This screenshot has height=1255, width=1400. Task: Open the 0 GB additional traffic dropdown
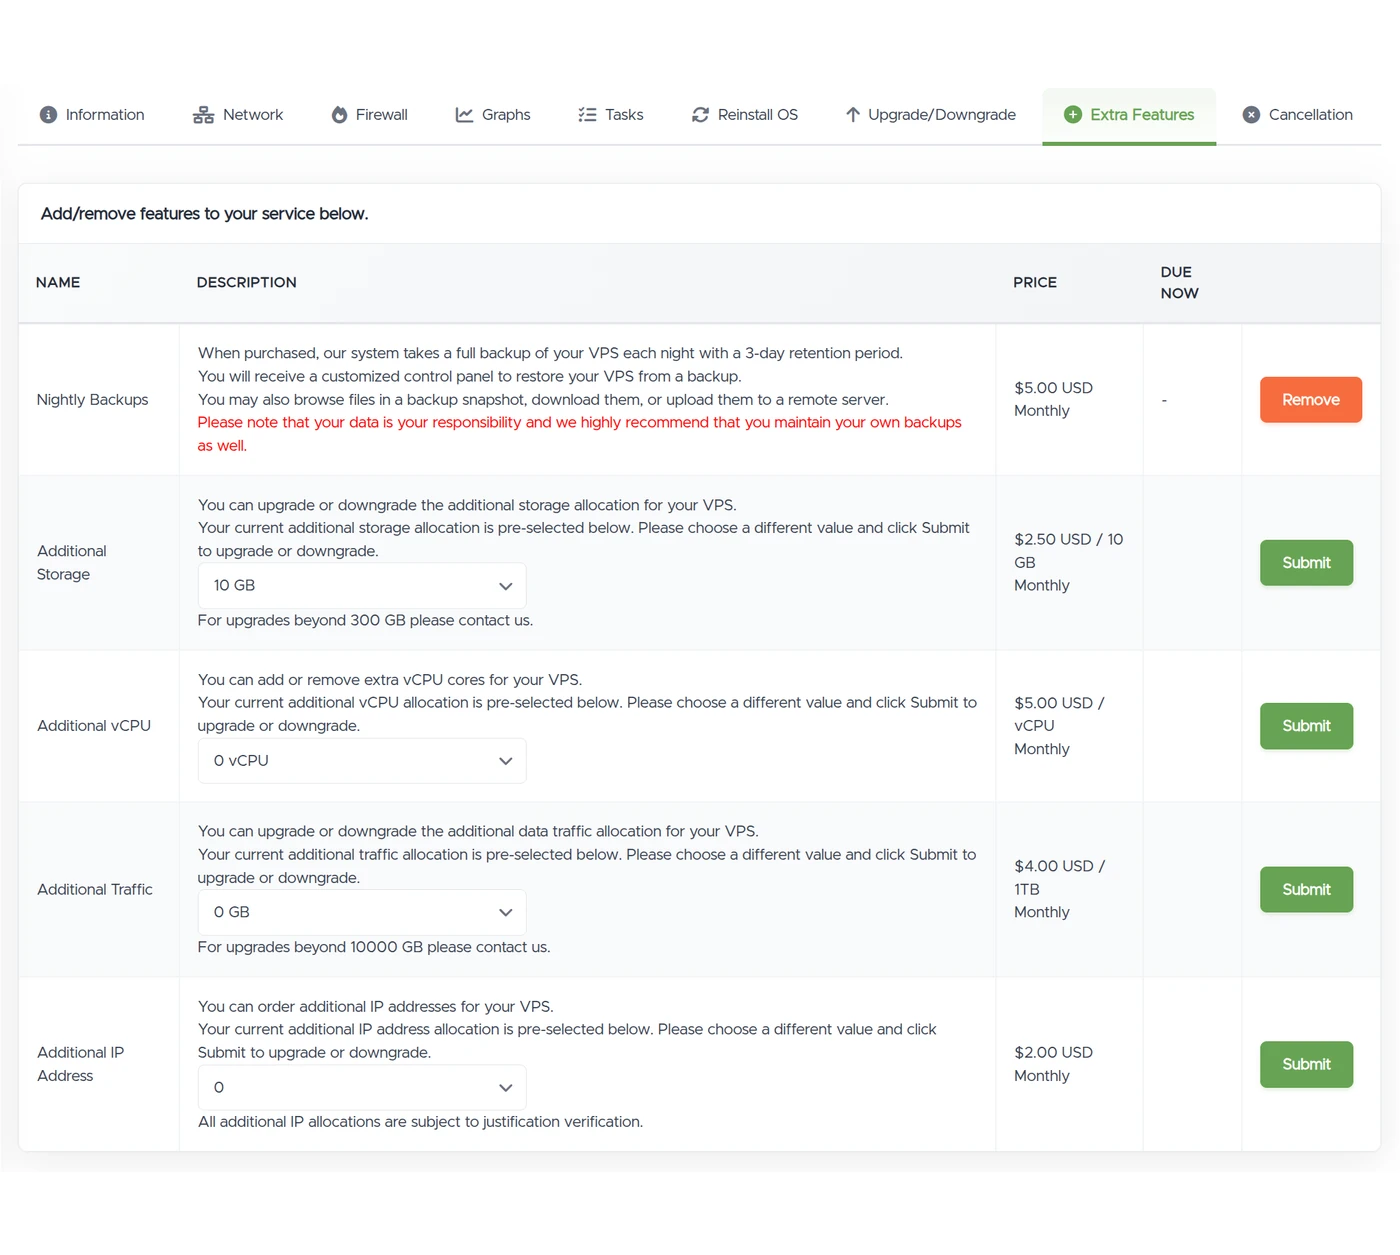click(362, 913)
